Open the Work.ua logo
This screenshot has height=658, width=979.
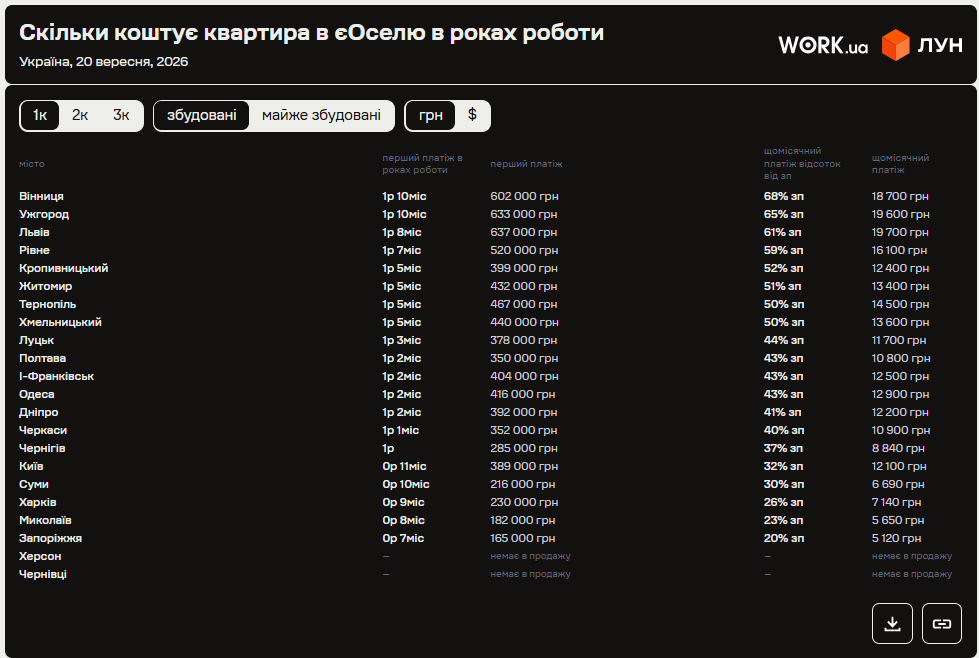click(823, 45)
